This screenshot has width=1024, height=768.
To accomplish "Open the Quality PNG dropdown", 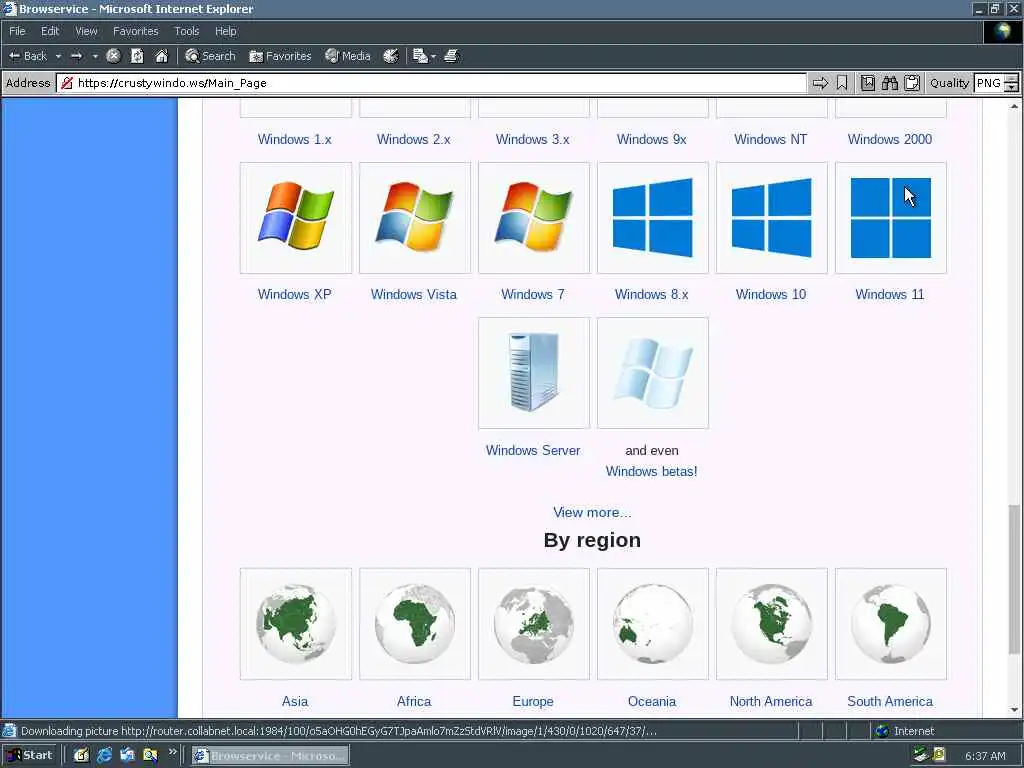I will [x=996, y=83].
